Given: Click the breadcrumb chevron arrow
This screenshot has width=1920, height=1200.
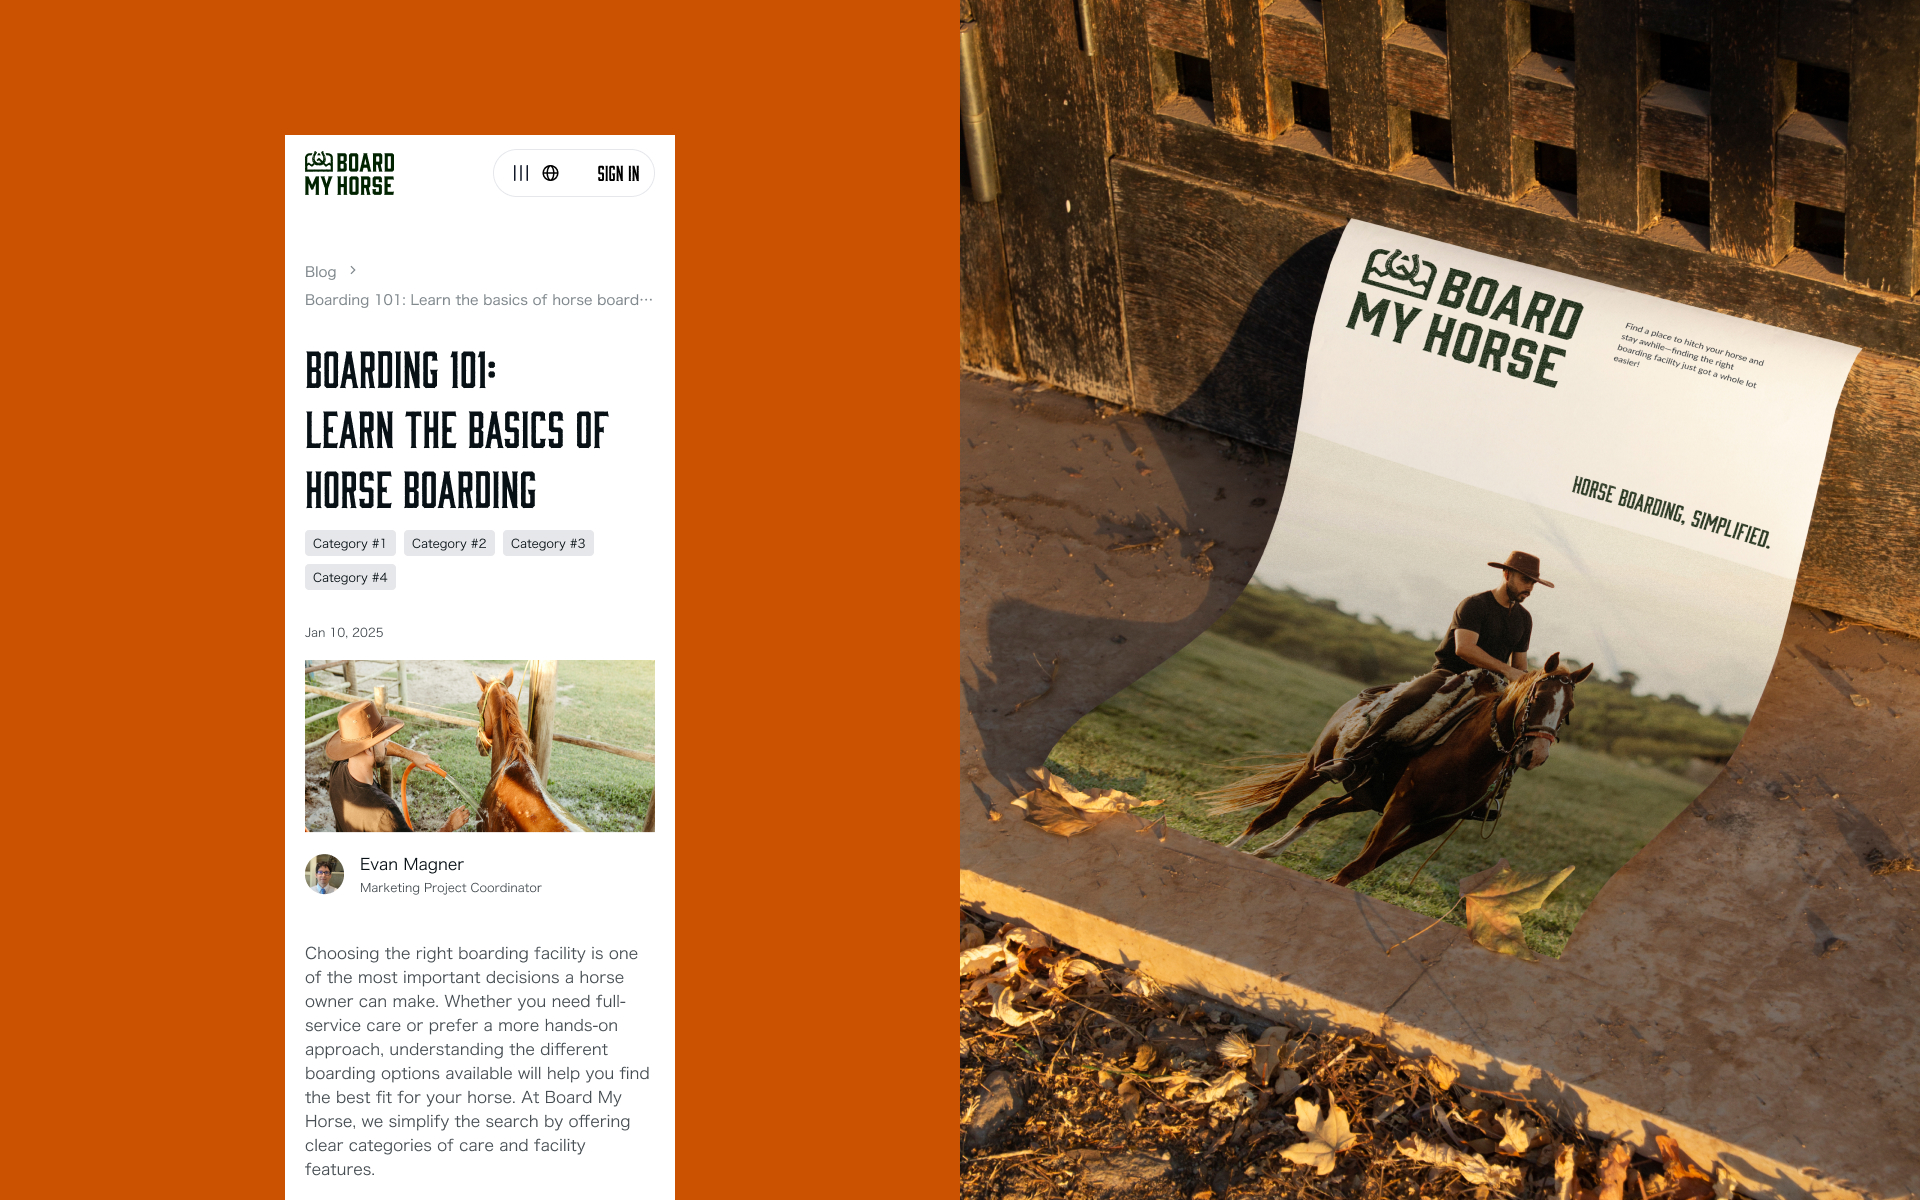Looking at the screenshot, I should tap(353, 271).
